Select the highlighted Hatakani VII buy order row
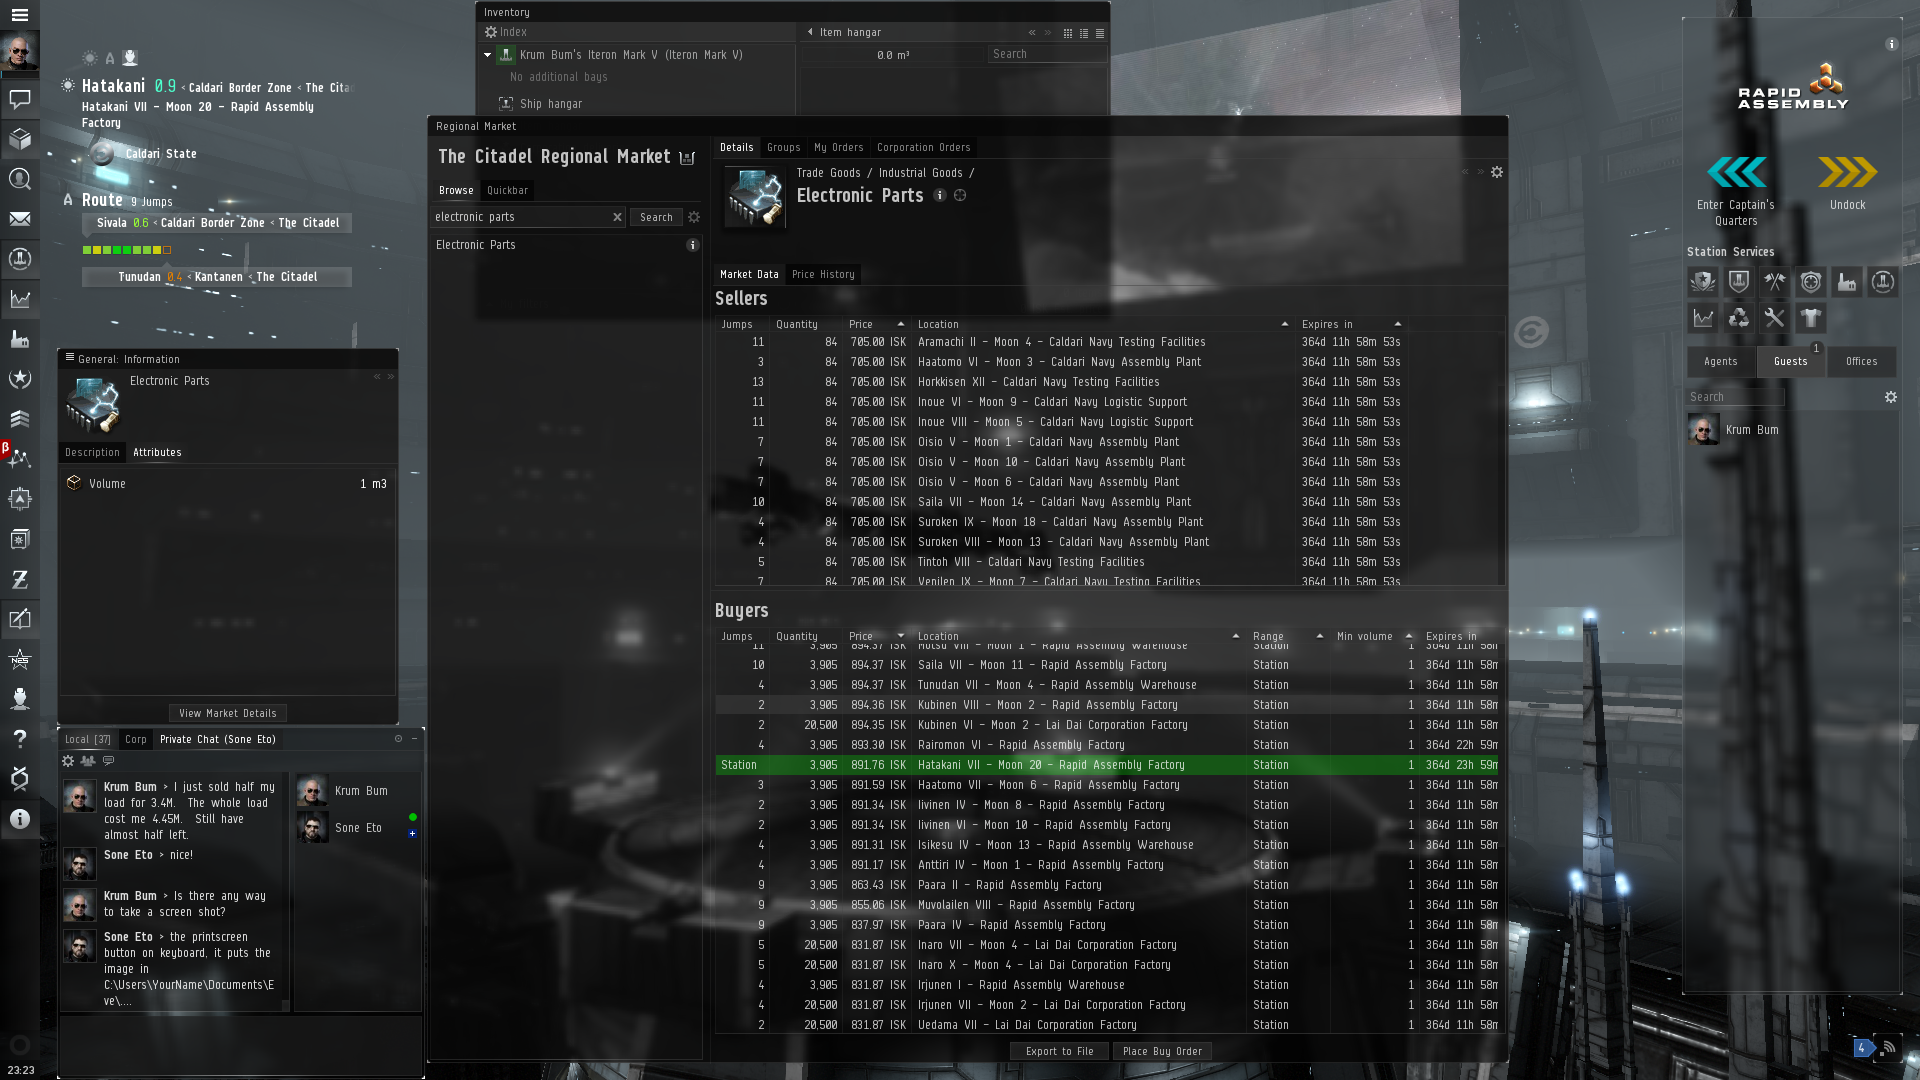This screenshot has height=1080, width=1920. (x=1108, y=765)
